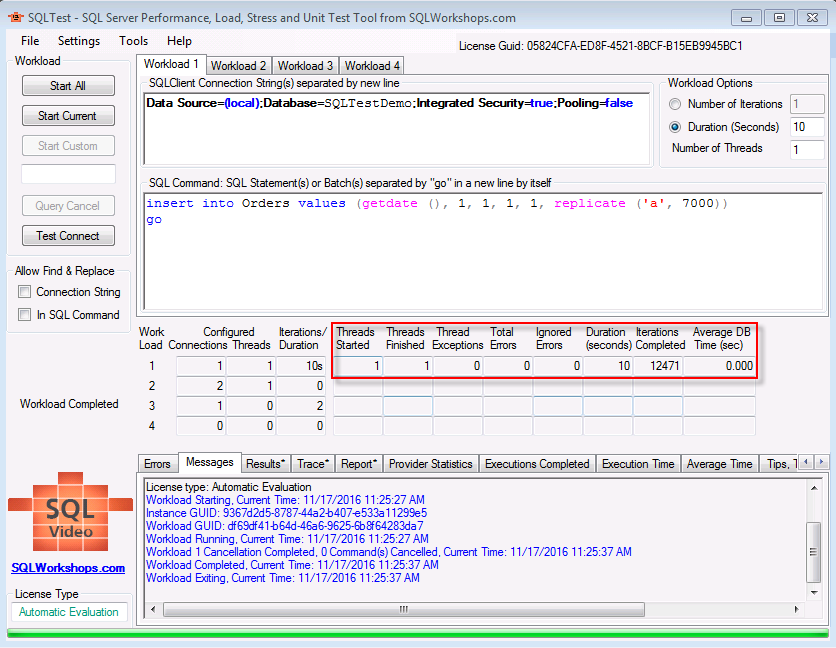Screen dimensions: 836x648
Task: Open the Errors tab
Action: coord(157,464)
